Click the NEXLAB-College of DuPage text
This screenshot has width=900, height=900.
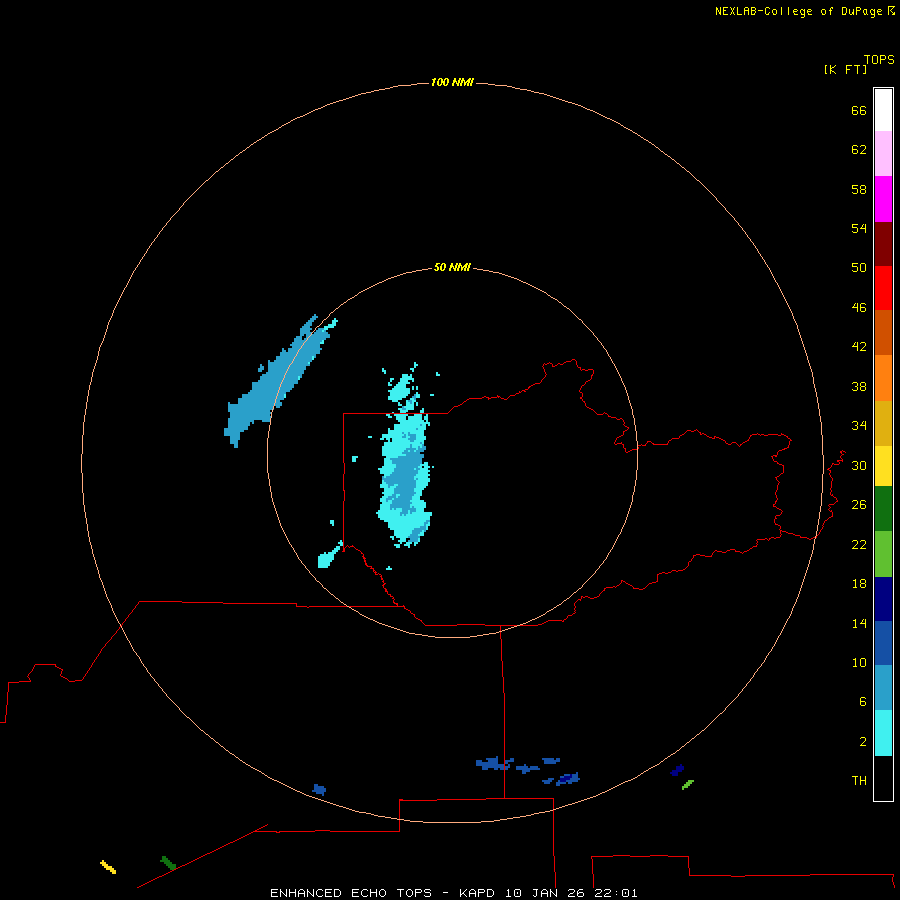pos(798,11)
